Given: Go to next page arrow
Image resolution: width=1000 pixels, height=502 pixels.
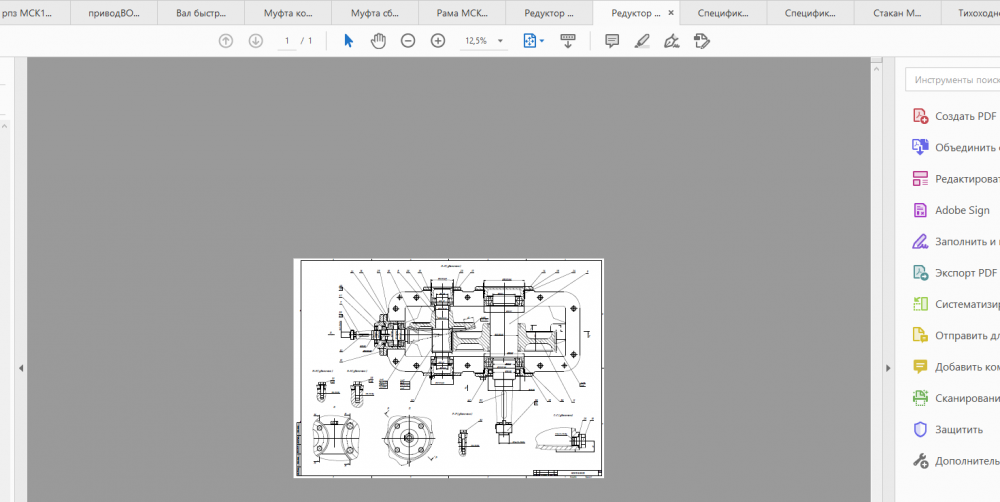Looking at the screenshot, I should pyautogui.click(x=256, y=41).
